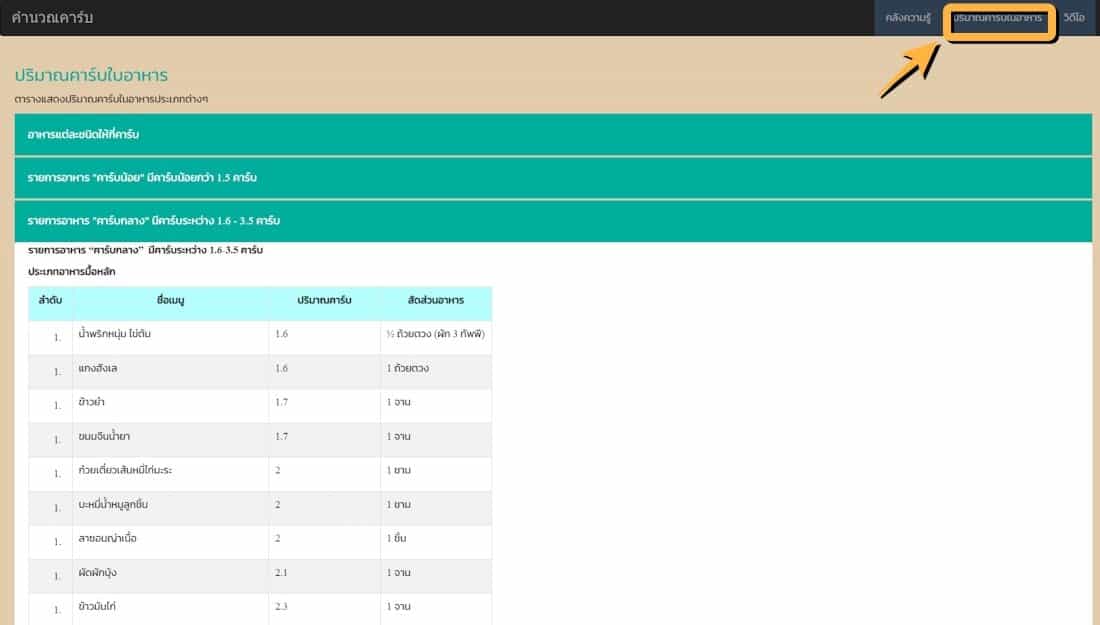
Task: Expand the "คาร์บน้อย" food list panel
Action: tap(142, 177)
